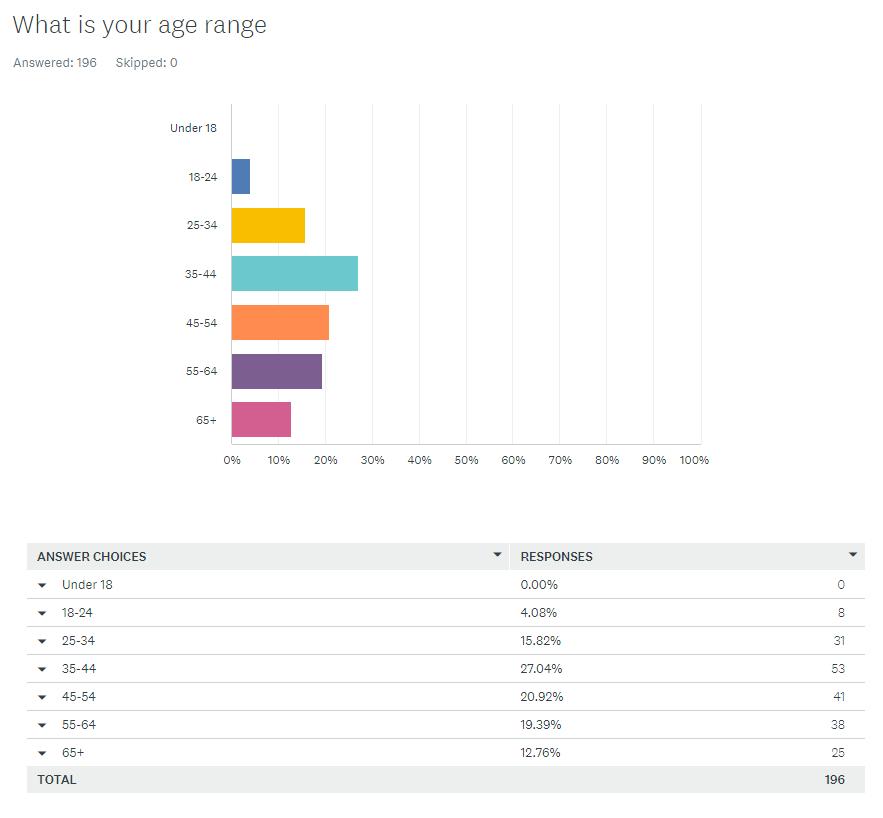The image size is (883, 818).
Task: Open the Answer Choices column sort dropdown
Action: coord(497,555)
